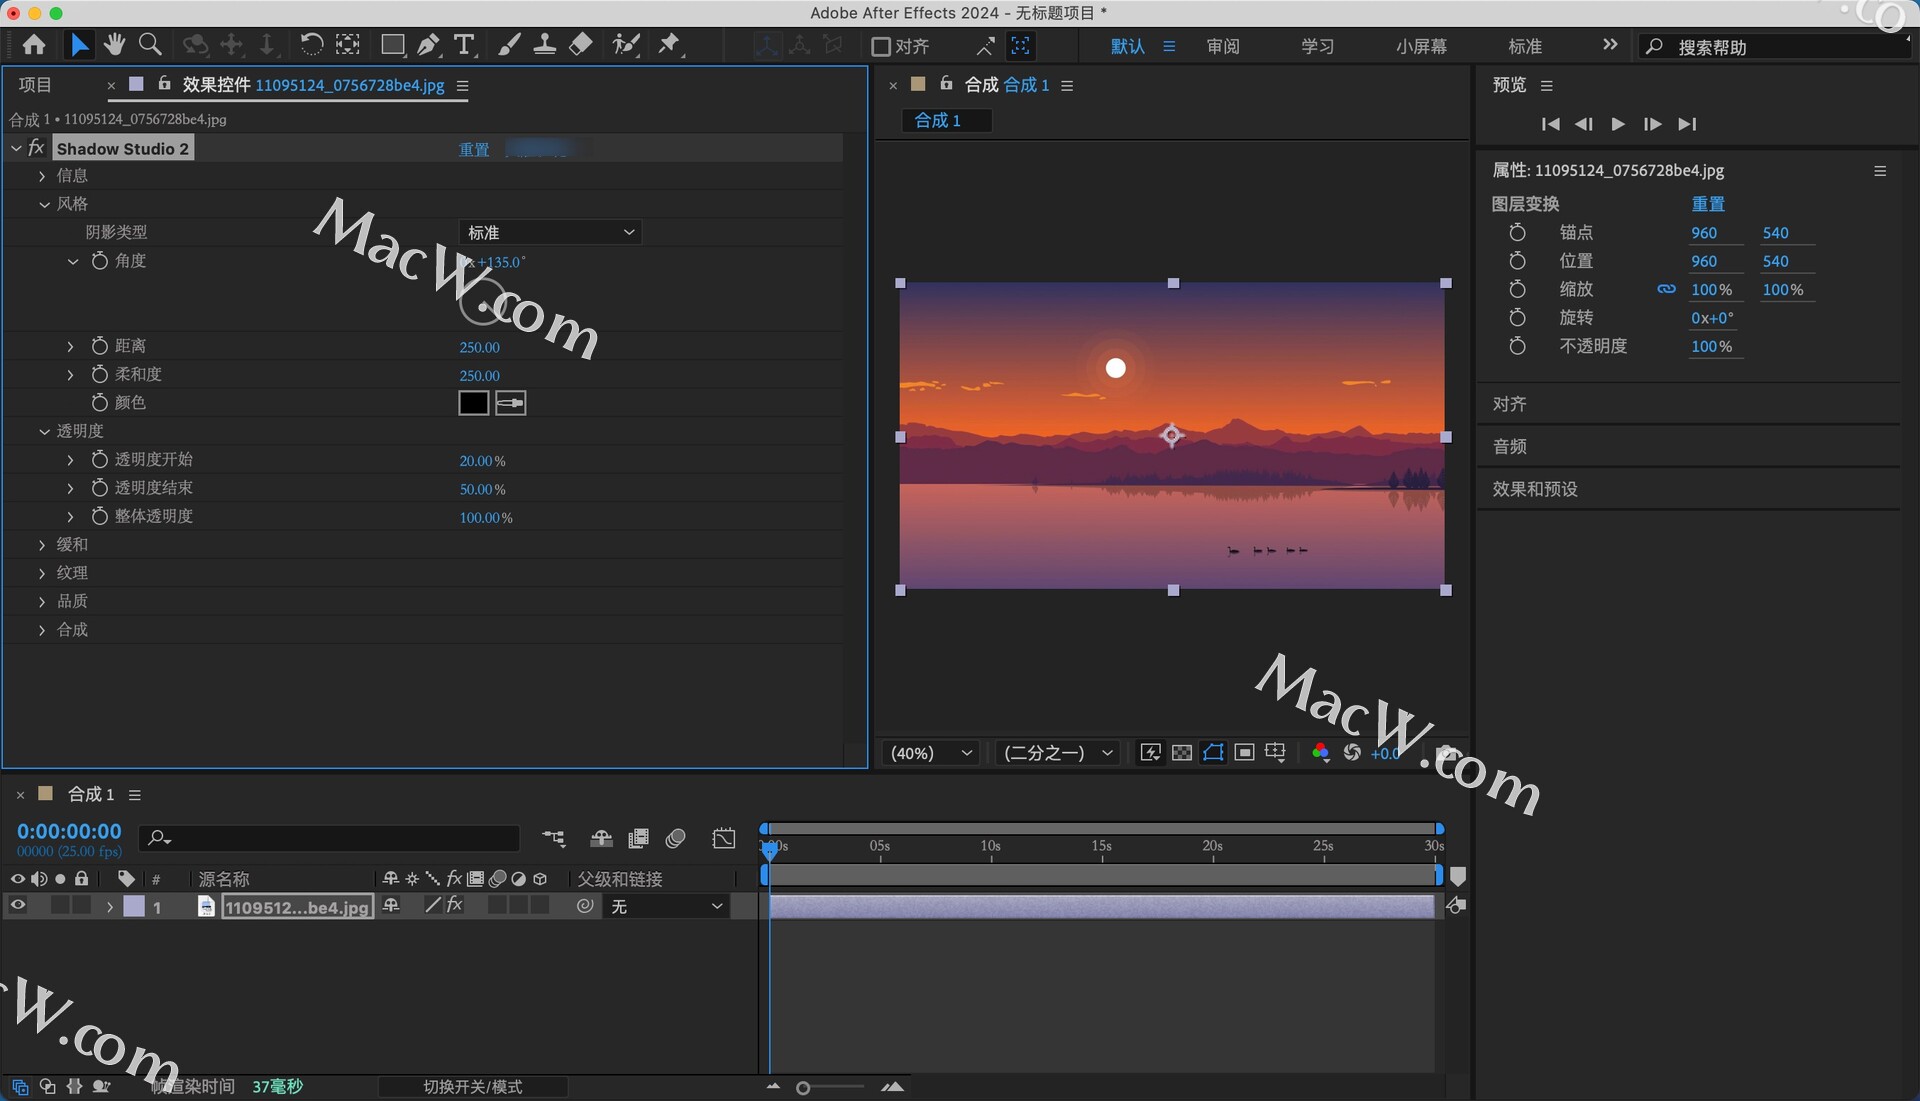The image size is (1920, 1101).
Task: Select the Clone Stamp tool
Action: (544, 44)
